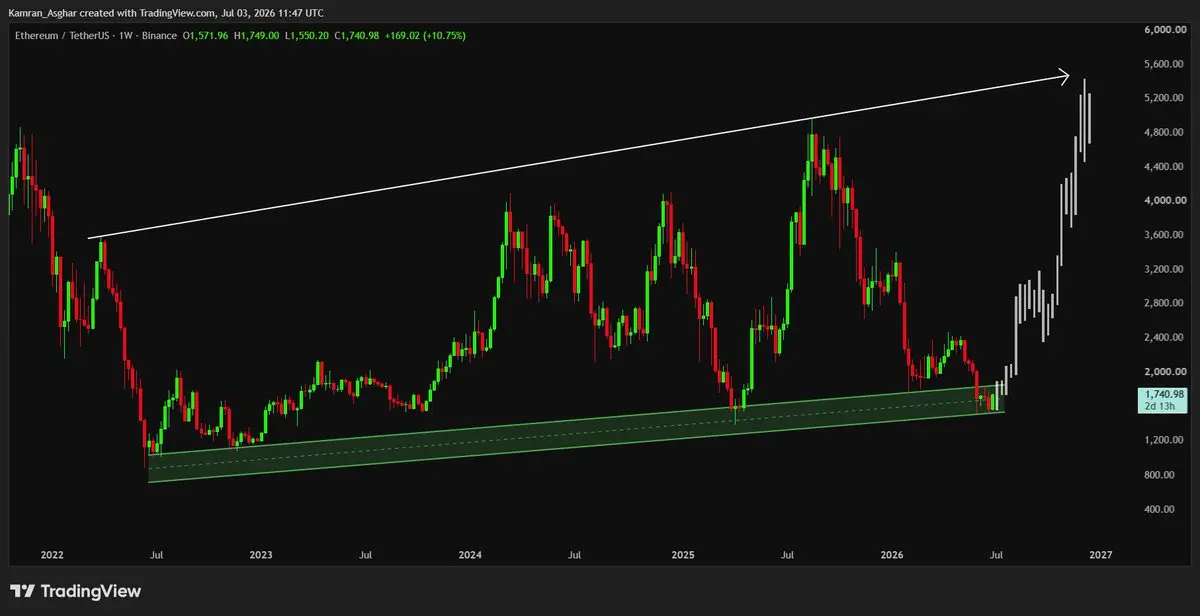Click the 2023 time axis label
Screen dimensions: 1200x616
click(x=260, y=554)
